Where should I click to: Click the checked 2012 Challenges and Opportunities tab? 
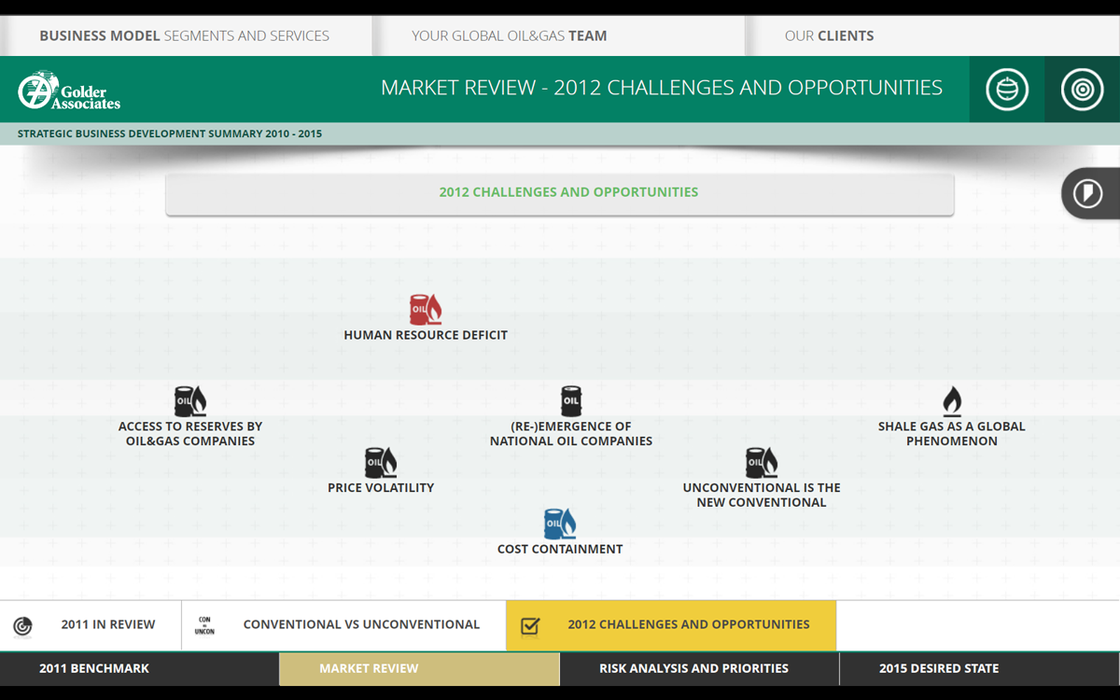(670, 625)
